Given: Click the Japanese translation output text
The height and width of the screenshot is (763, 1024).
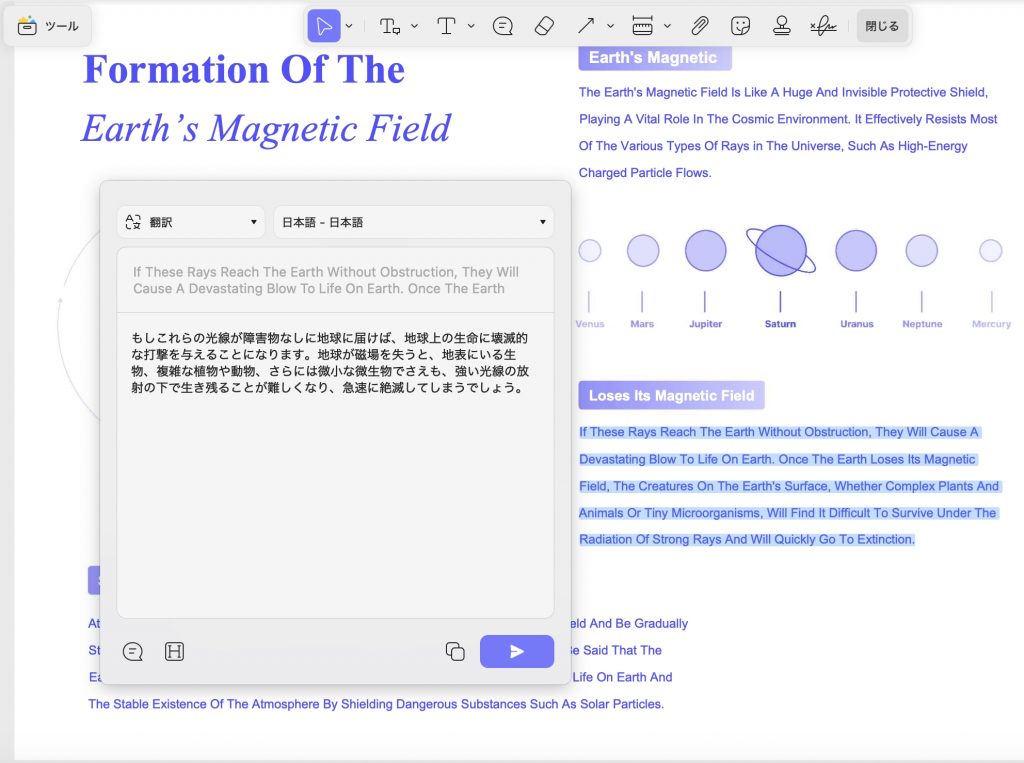Looking at the screenshot, I should 330,363.
